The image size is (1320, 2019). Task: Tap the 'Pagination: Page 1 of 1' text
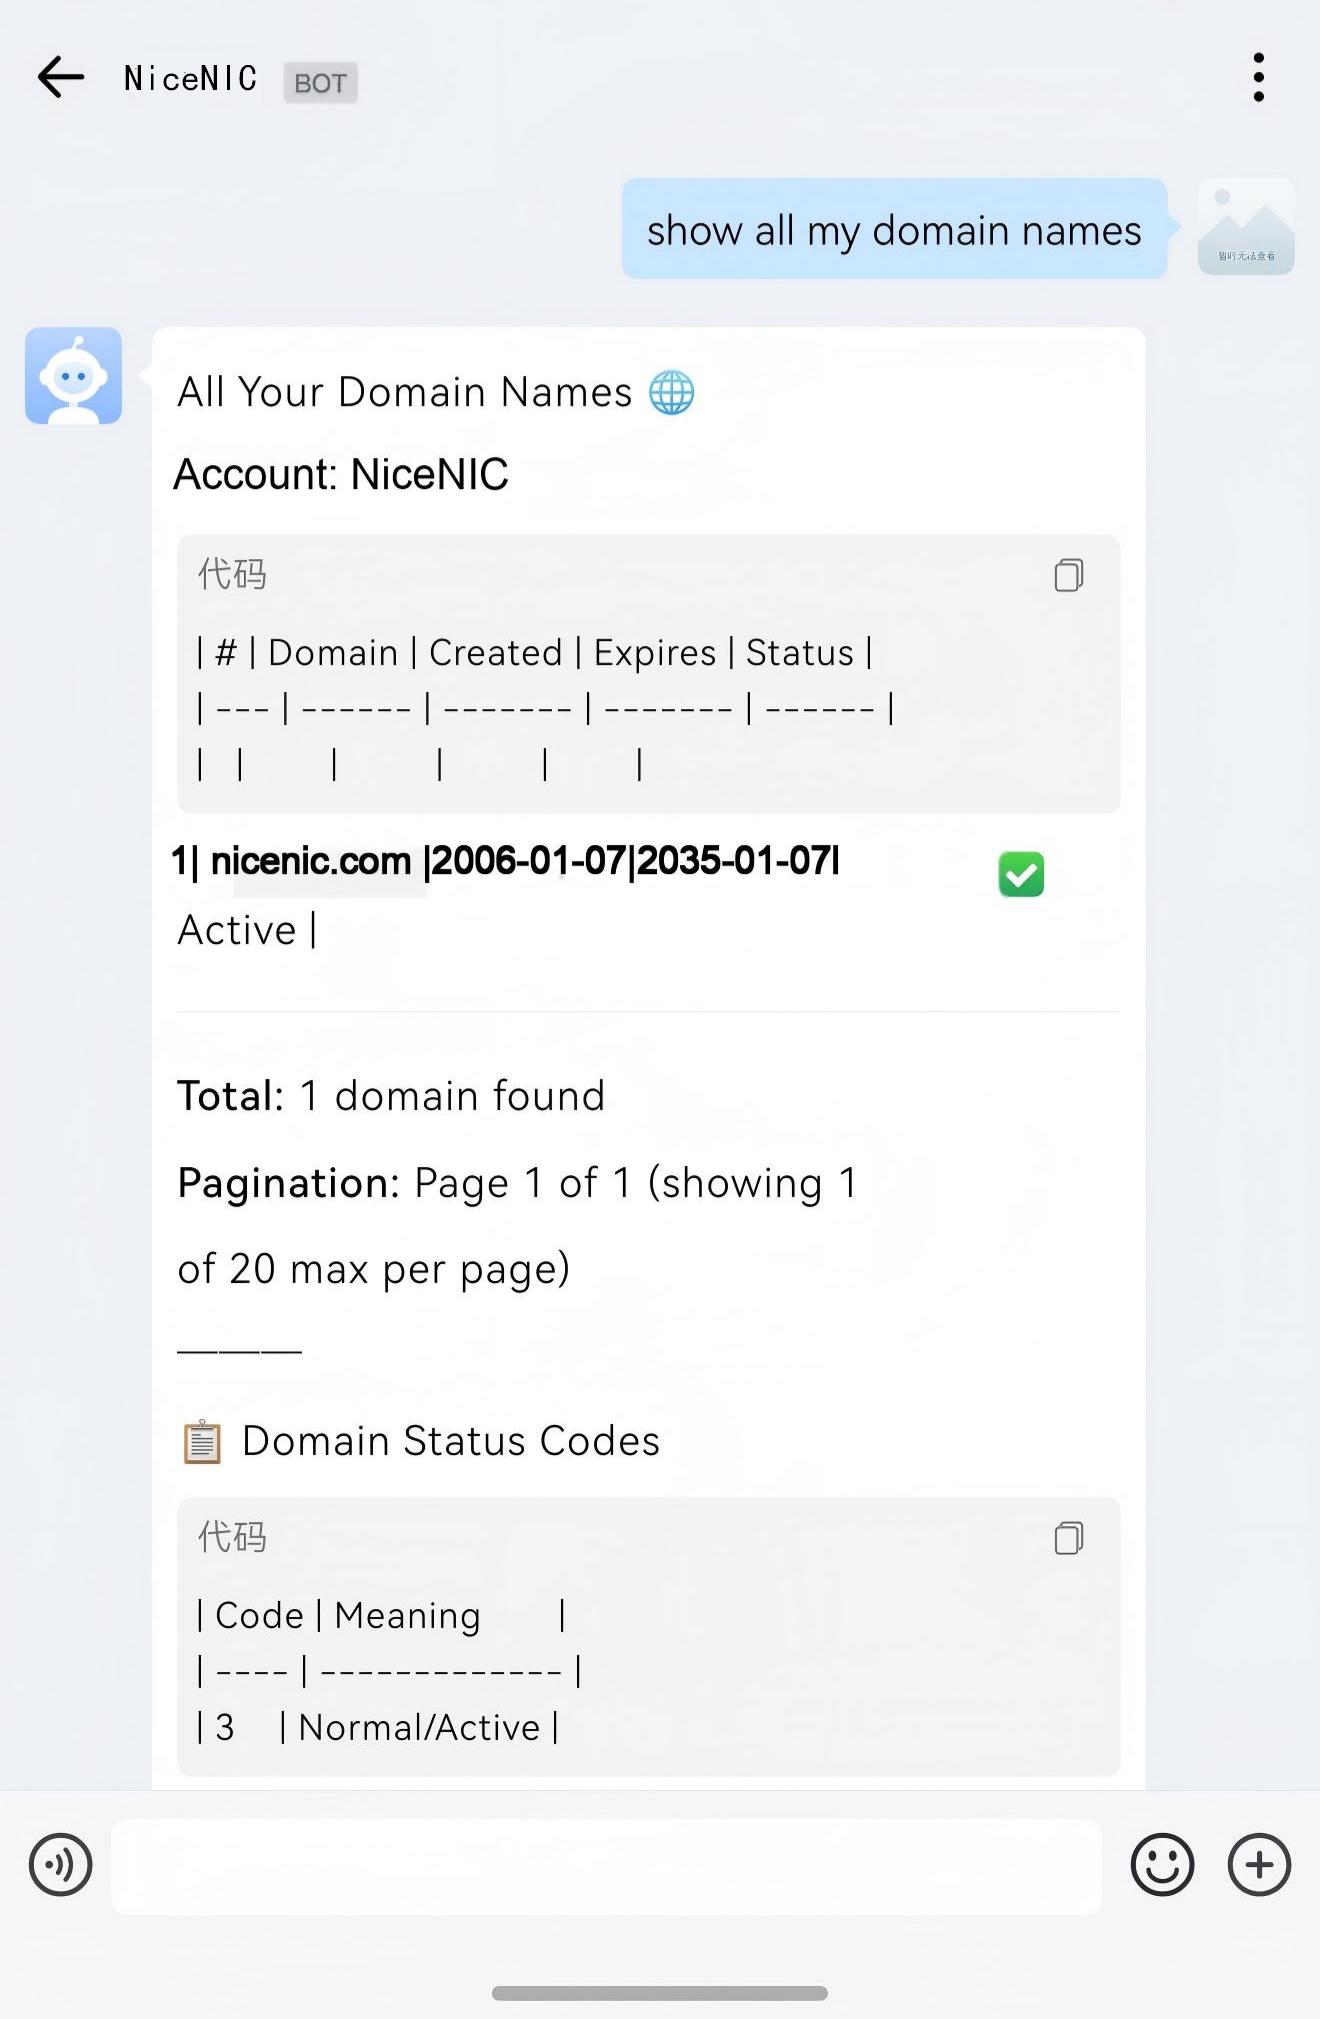(x=405, y=1183)
